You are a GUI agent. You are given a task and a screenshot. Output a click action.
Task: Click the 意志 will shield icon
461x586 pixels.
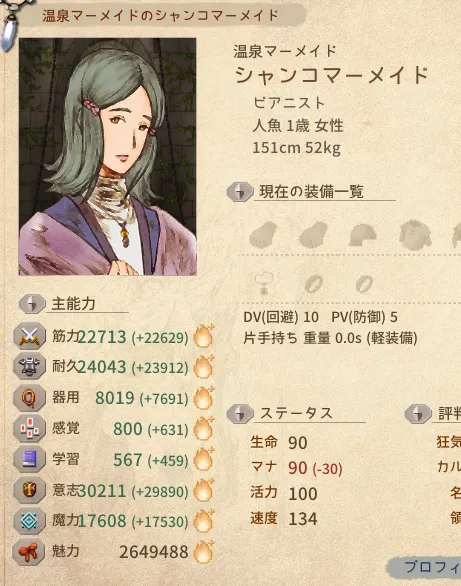pos(29,490)
